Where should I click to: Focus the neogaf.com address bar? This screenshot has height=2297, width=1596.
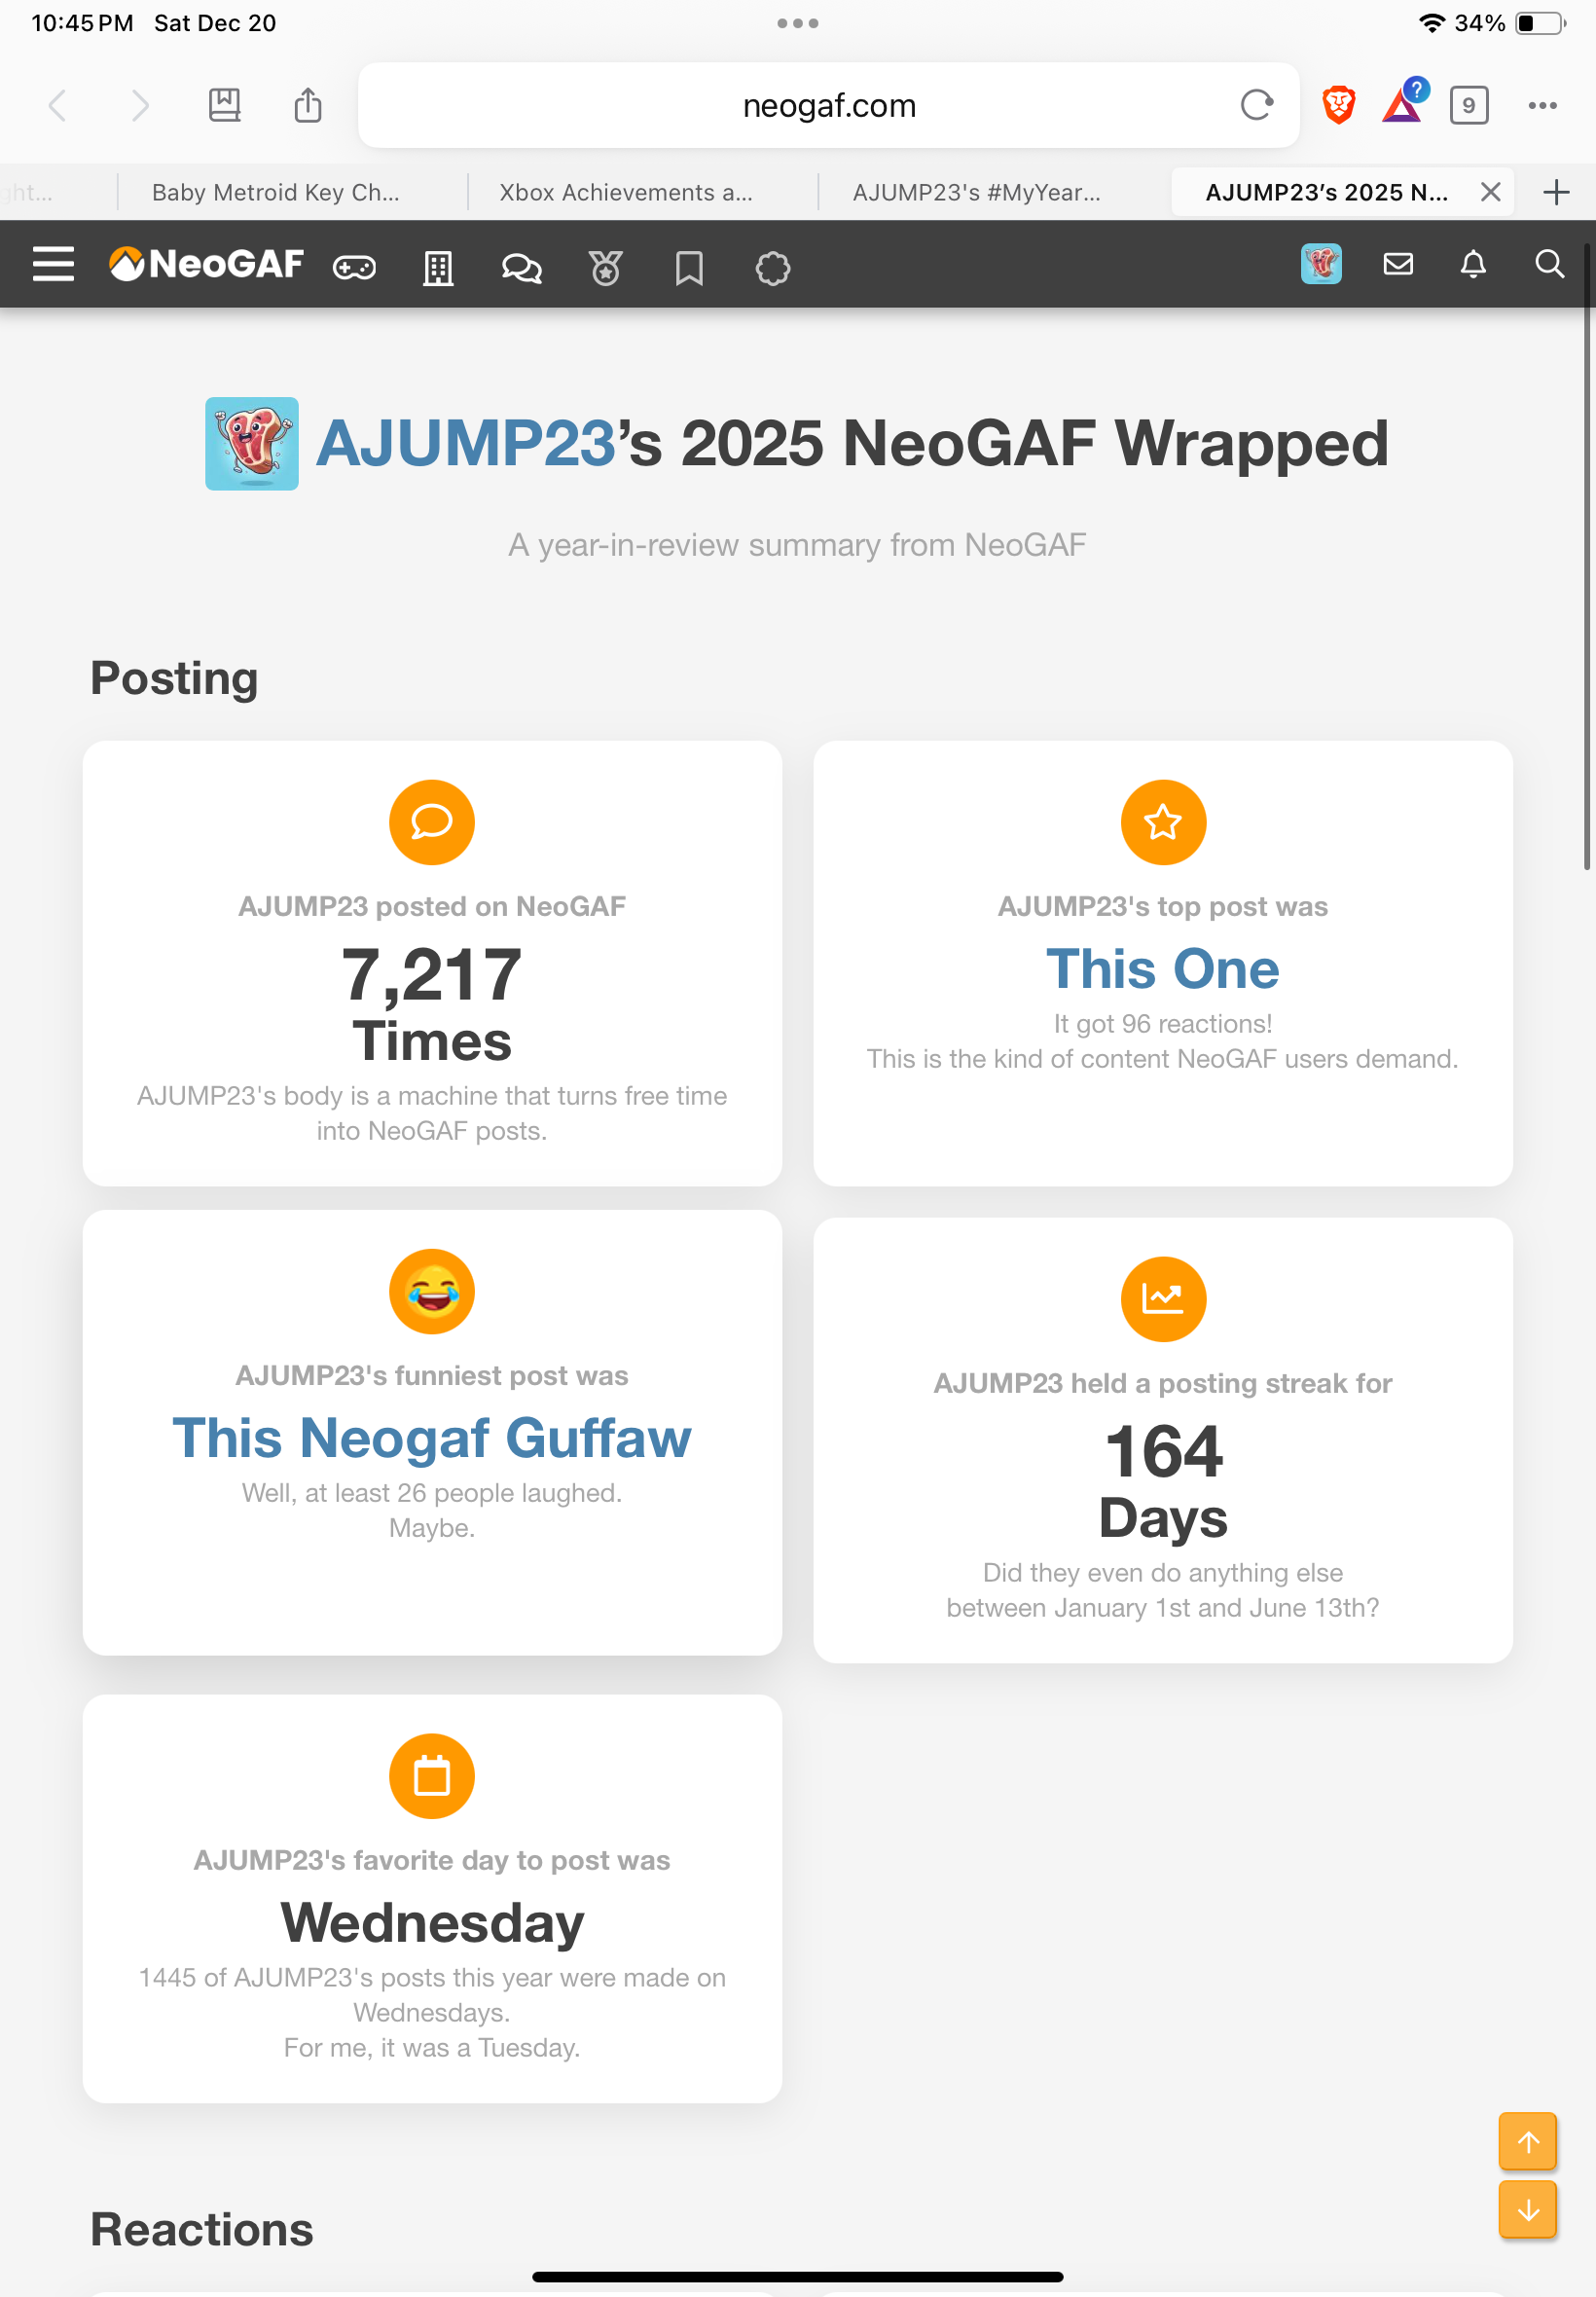(x=828, y=105)
